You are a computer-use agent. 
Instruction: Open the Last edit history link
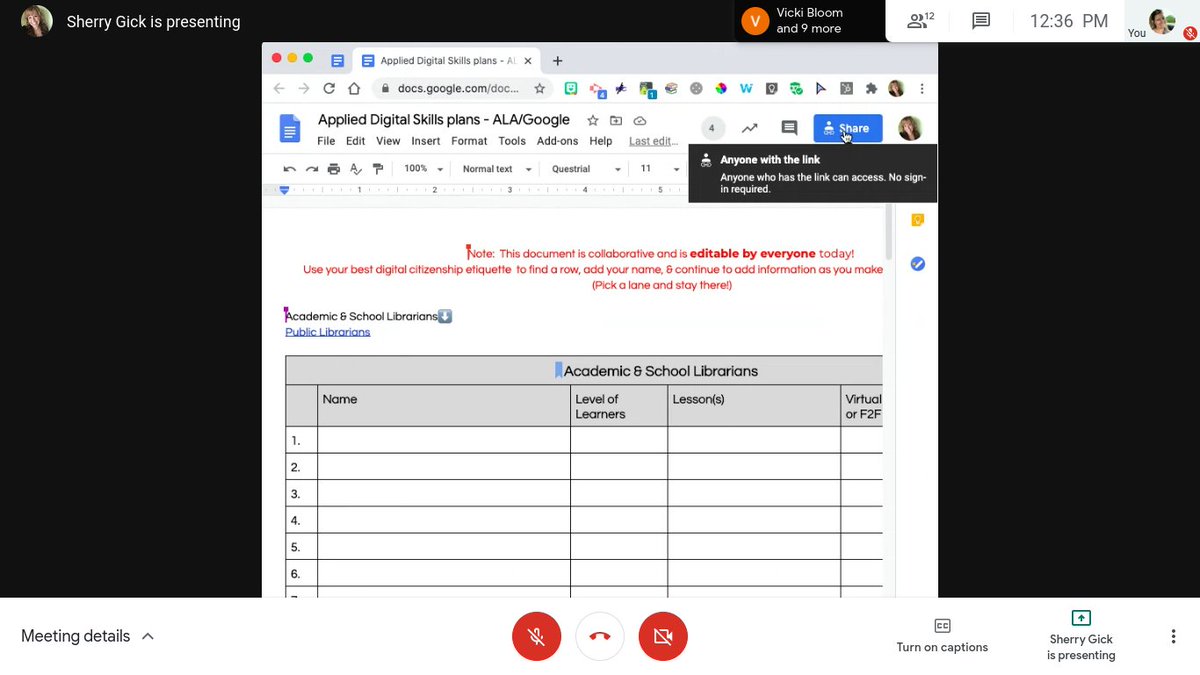coord(653,141)
